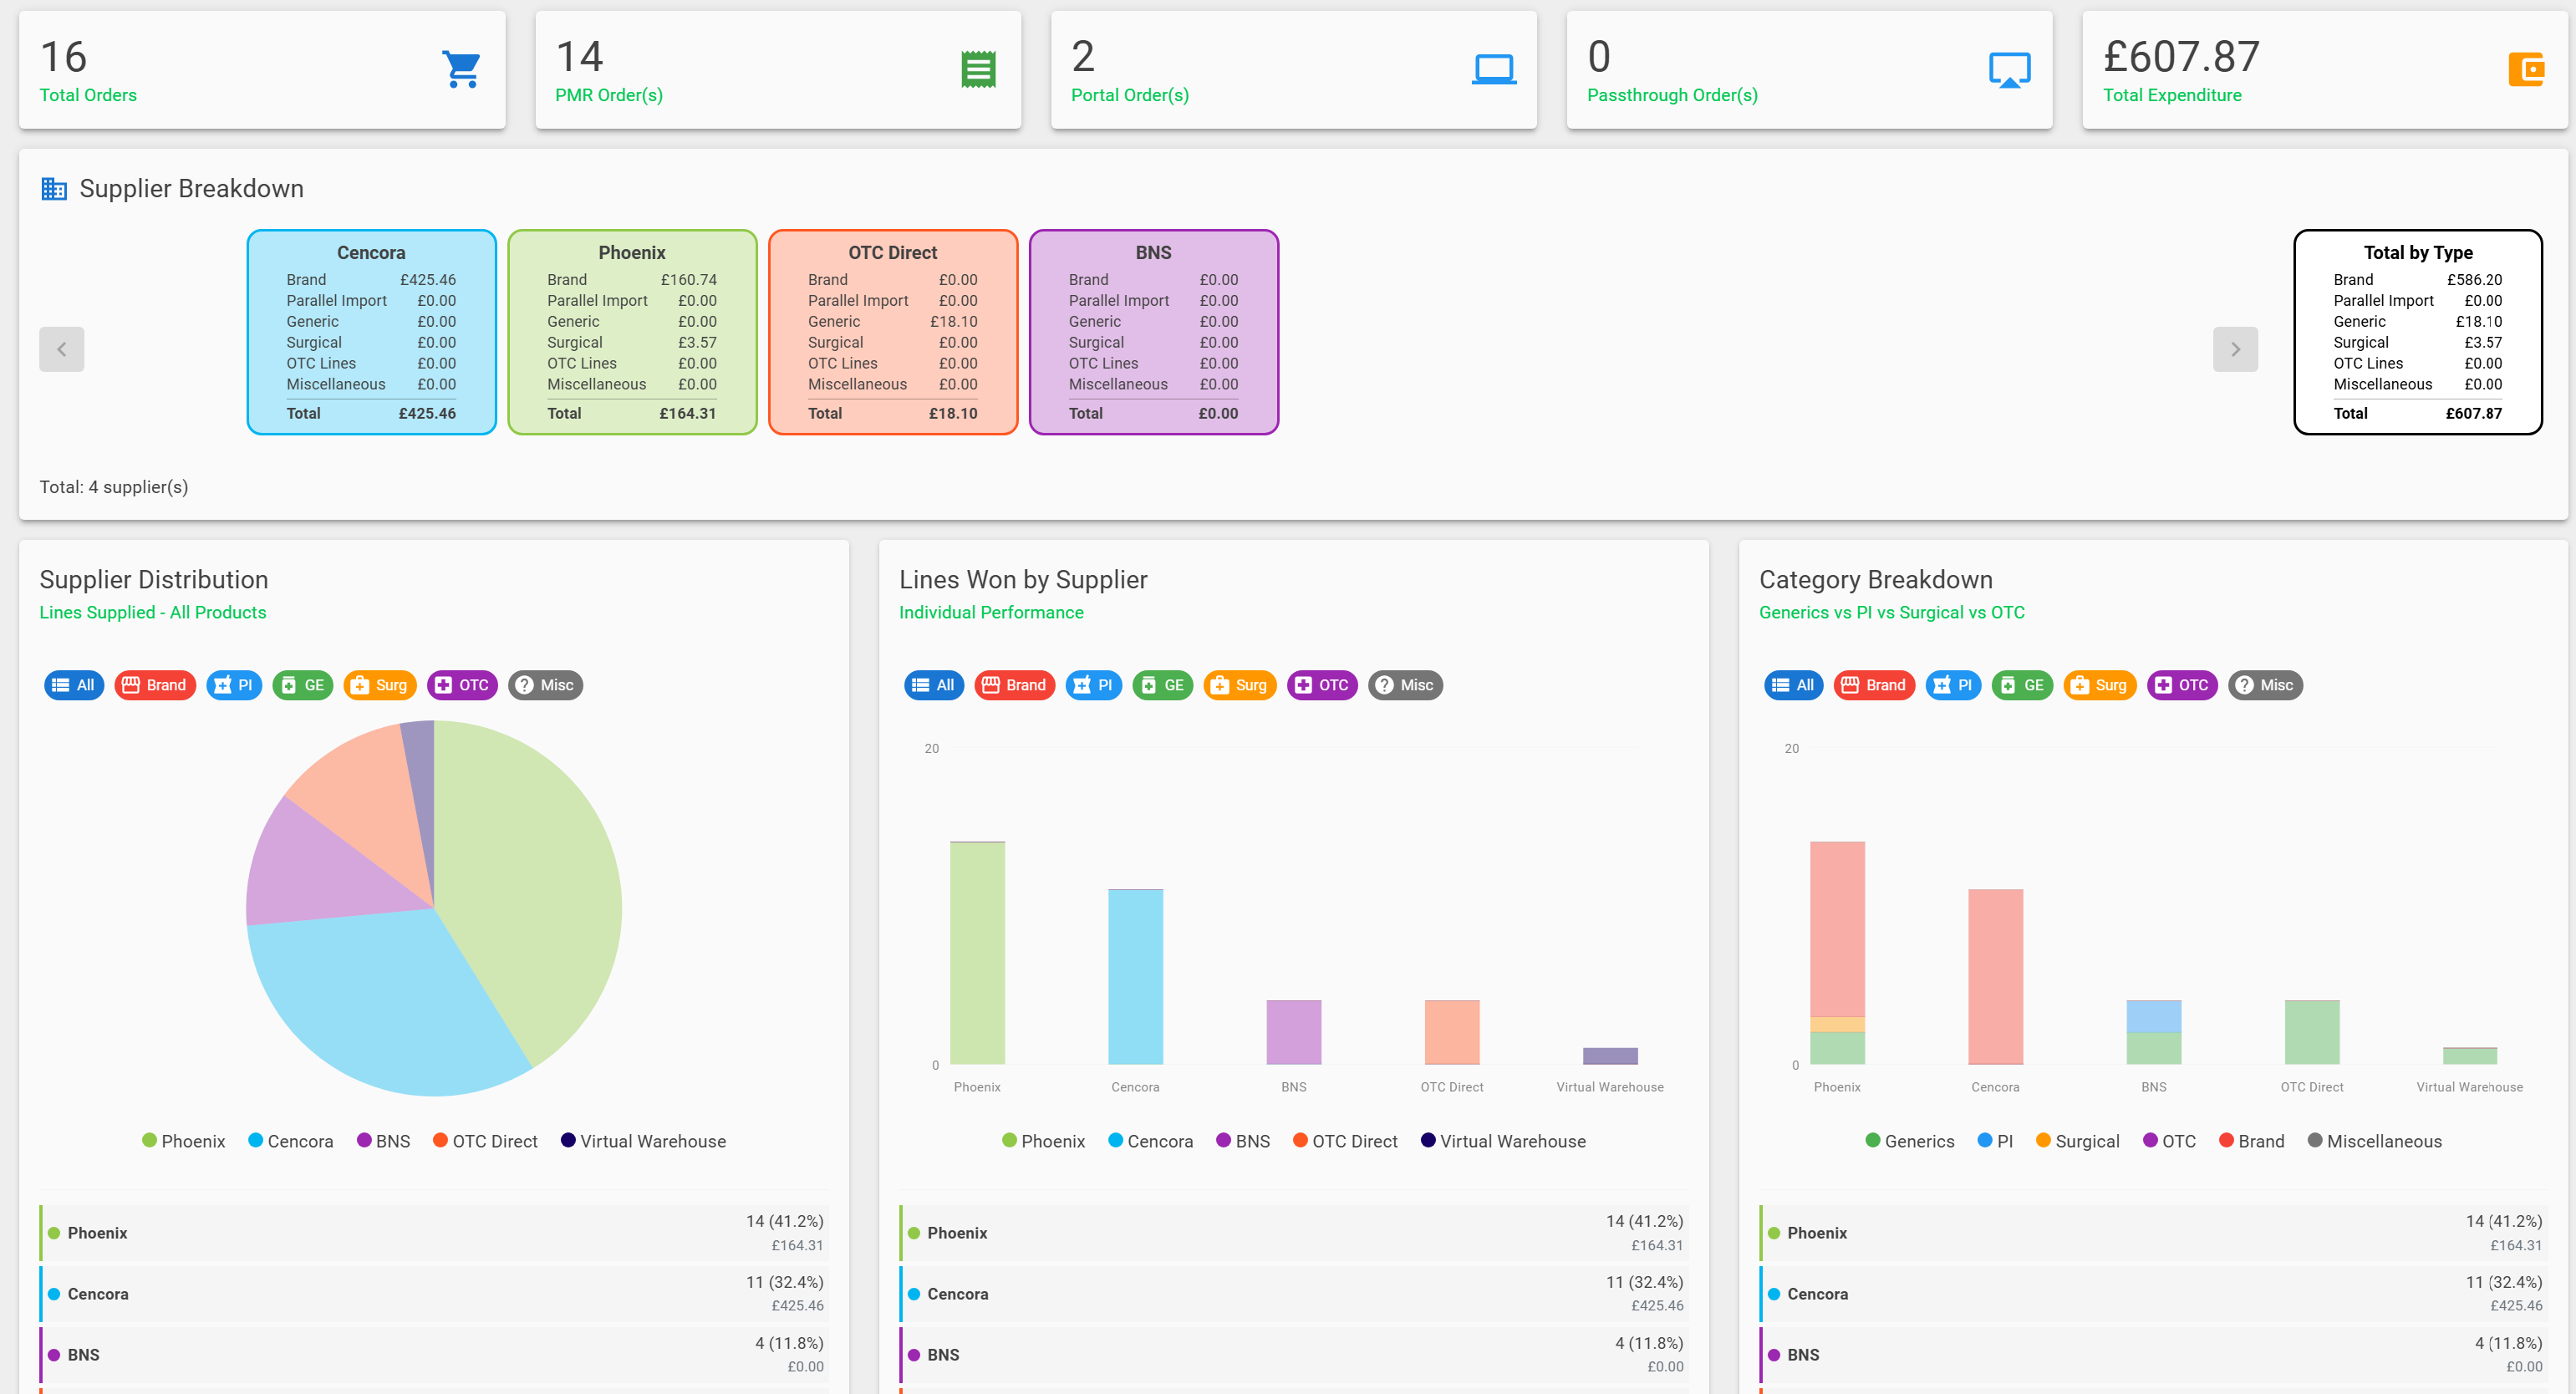2576x1394 pixels.
Task: Select Brand filter in Supplier Distribution
Action: 155,685
